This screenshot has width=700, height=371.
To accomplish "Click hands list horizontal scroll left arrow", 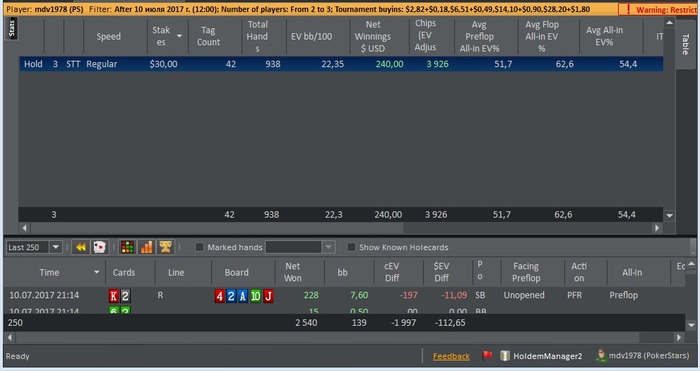I will 9,338.
